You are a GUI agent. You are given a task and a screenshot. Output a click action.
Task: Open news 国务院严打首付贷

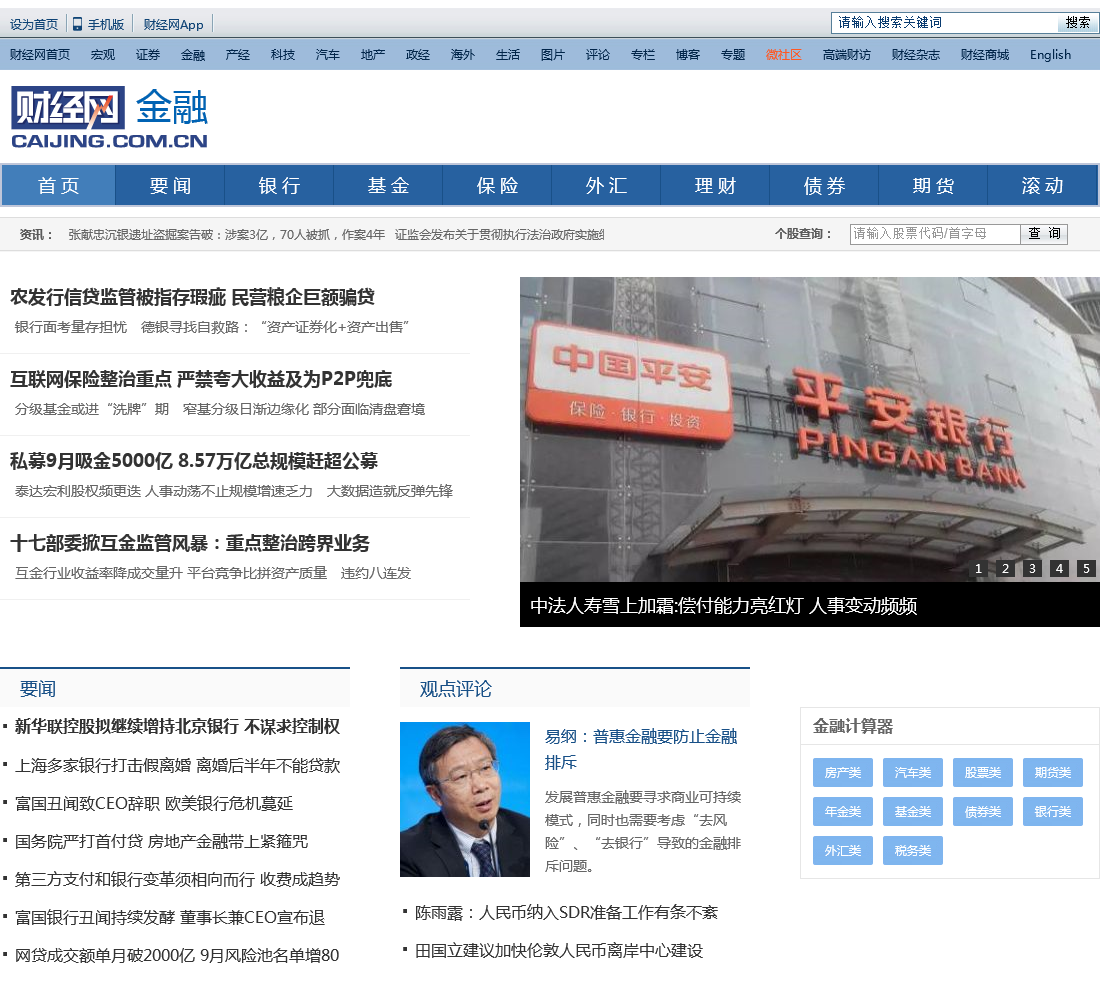pyautogui.click(x=161, y=841)
